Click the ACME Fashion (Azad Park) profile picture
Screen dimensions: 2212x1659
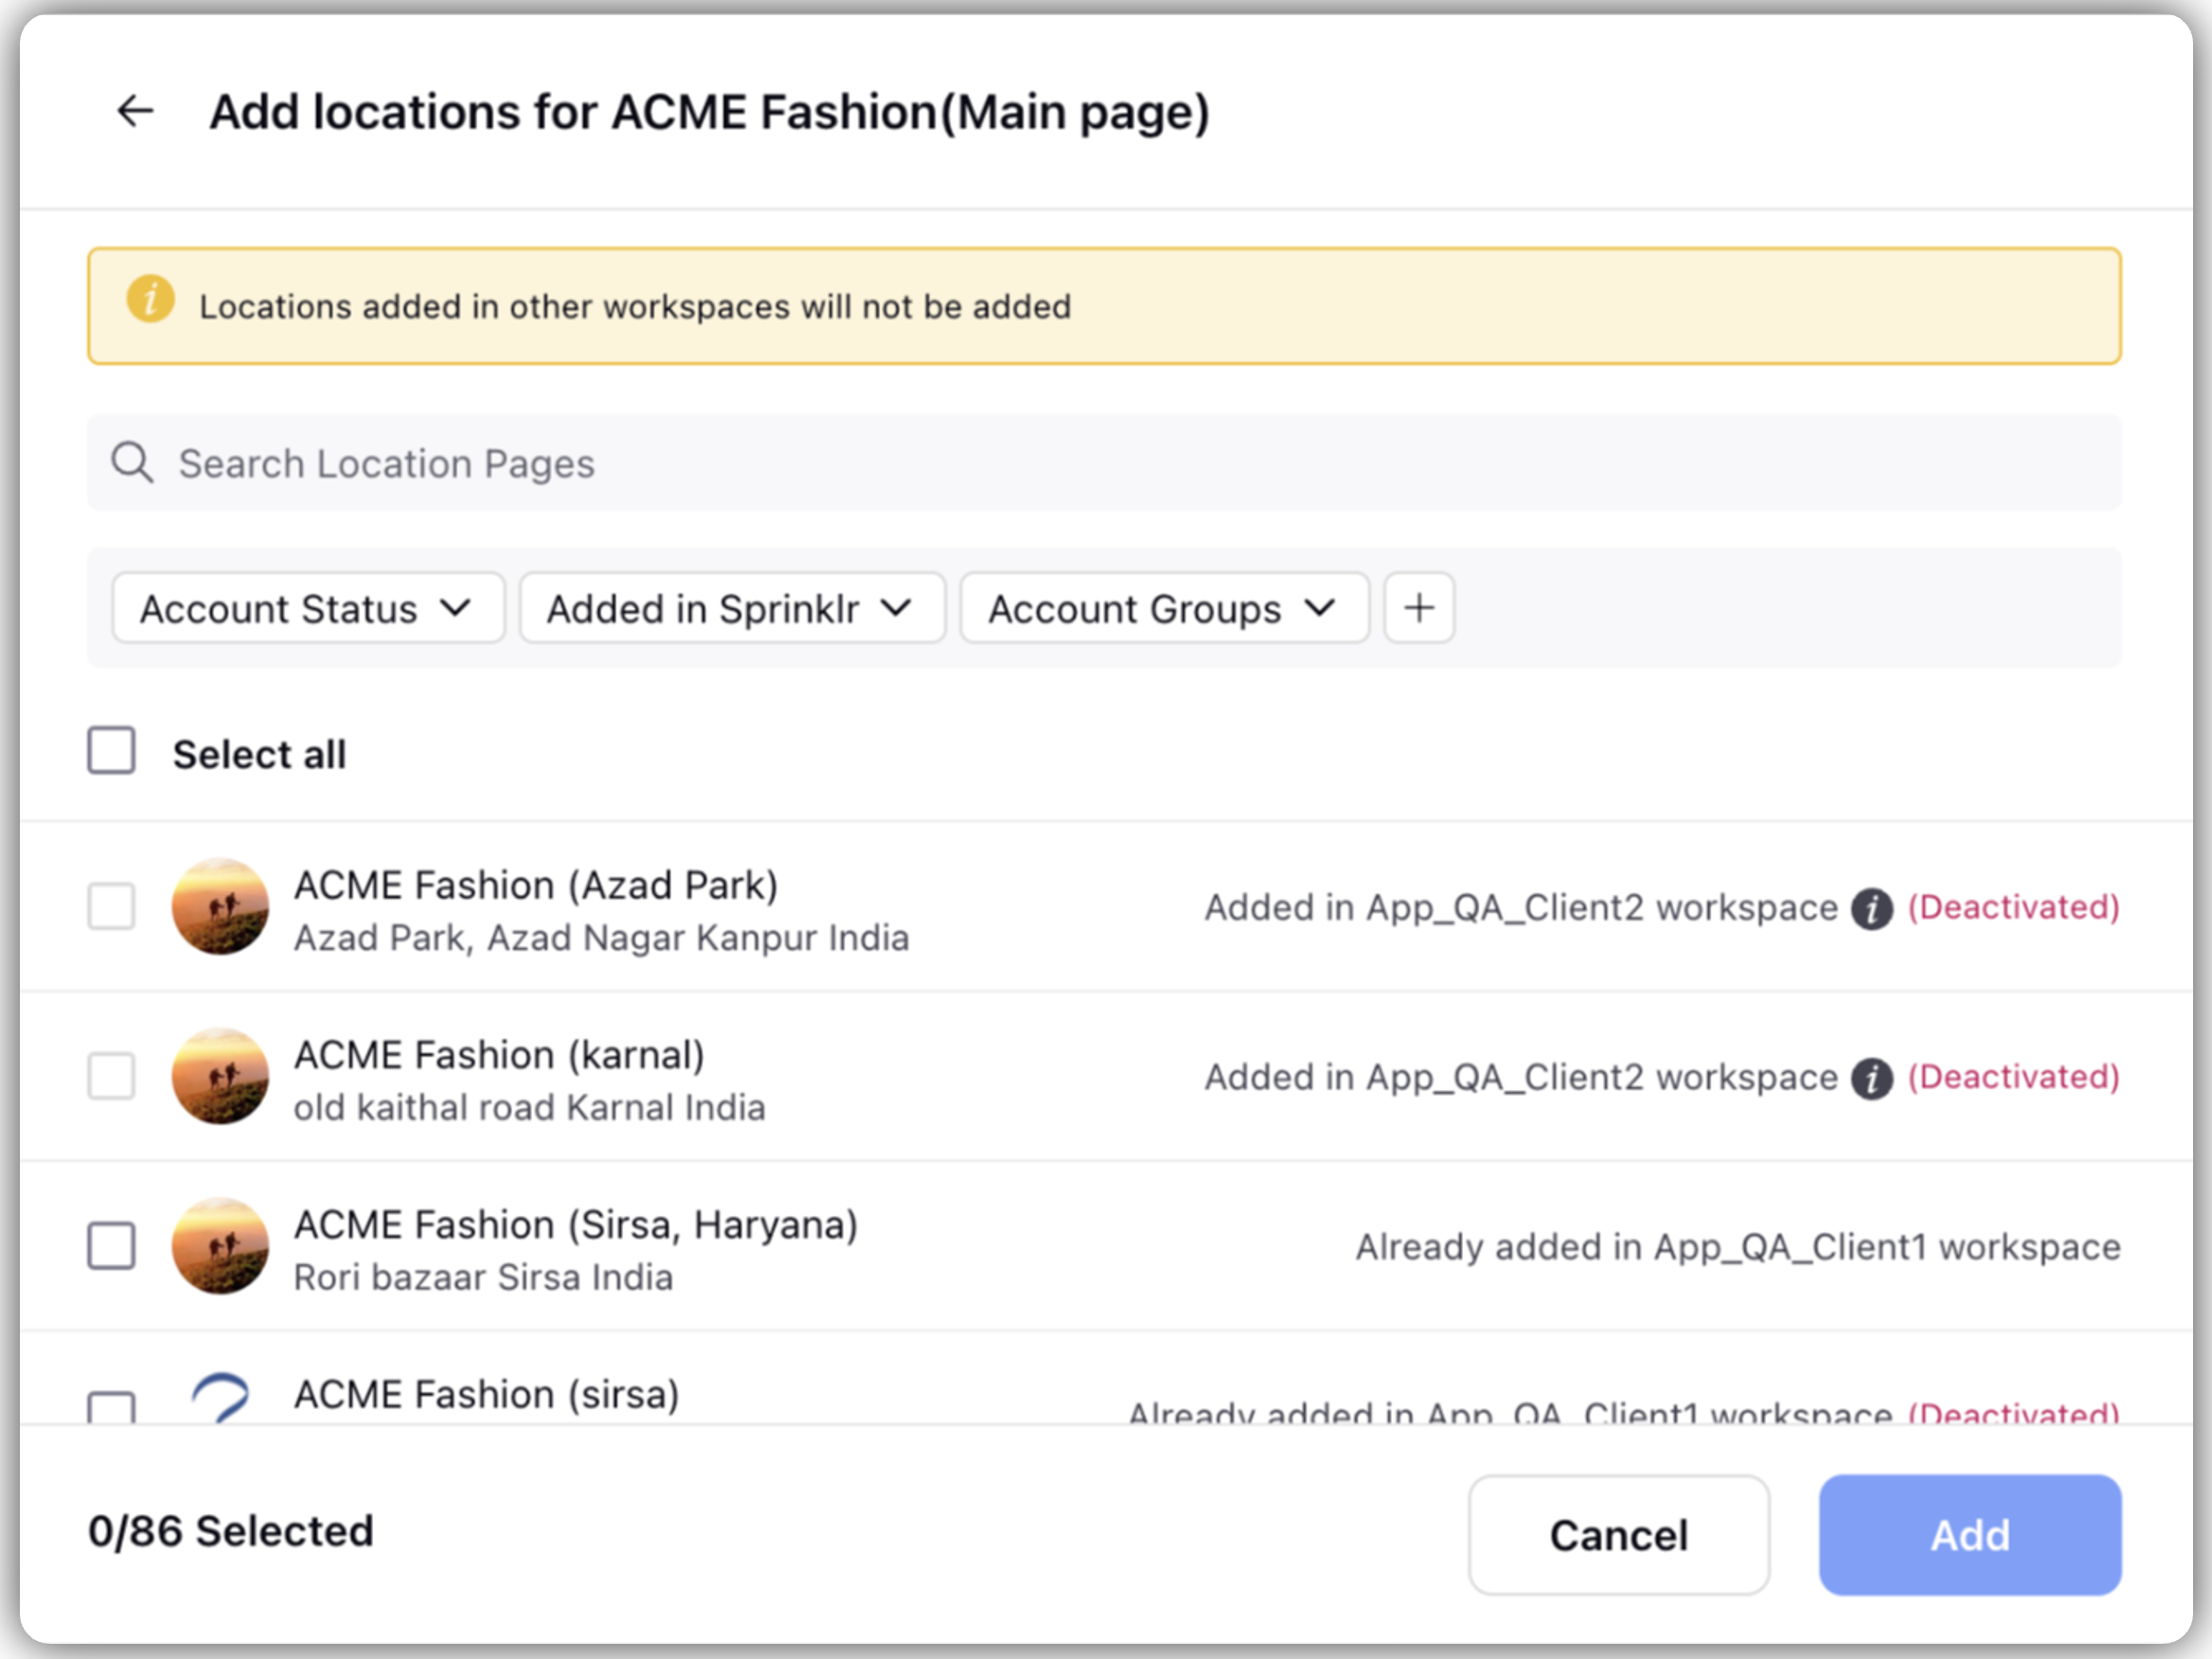tap(220, 907)
